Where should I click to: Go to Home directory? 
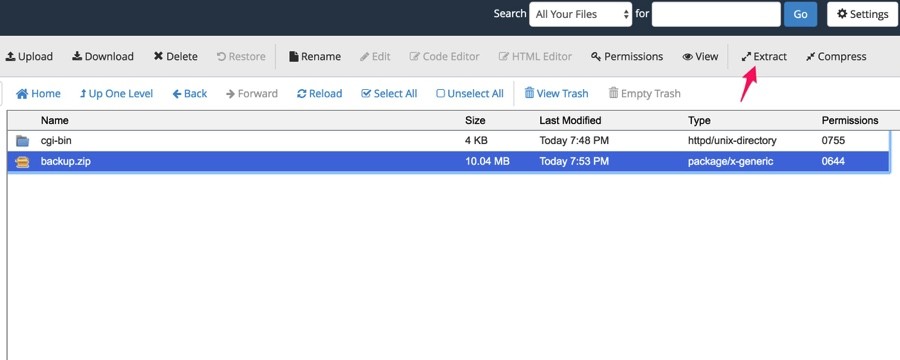pyautogui.click(x=38, y=93)
